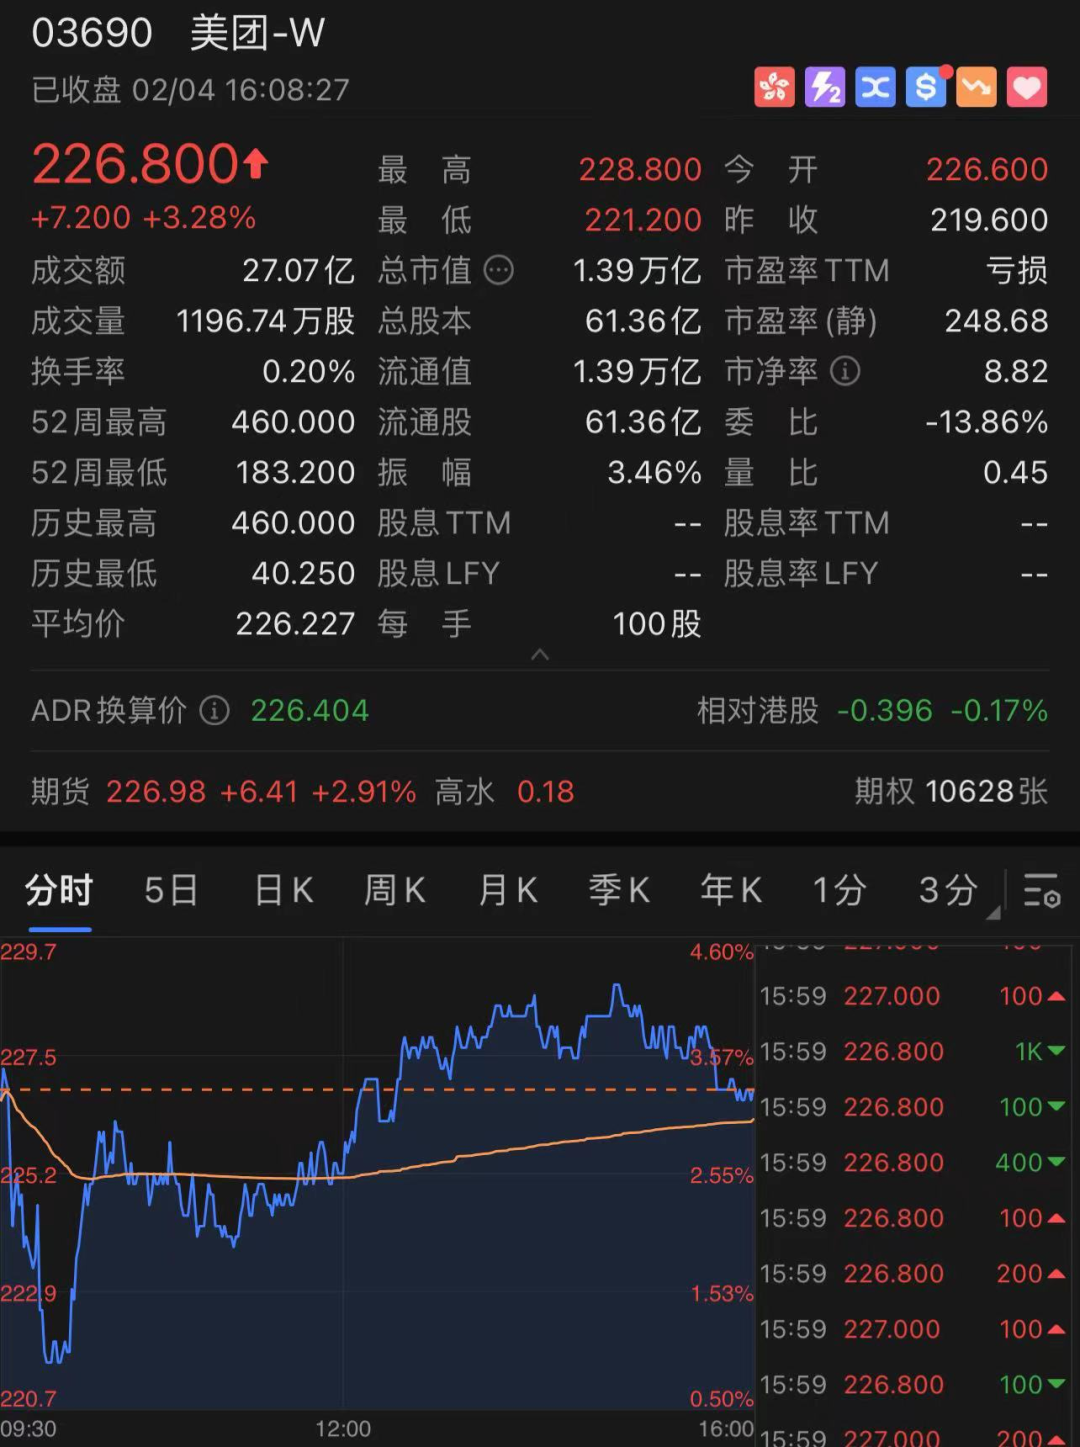Switch to the 年K chart tab
Image resolution: width=1080 pixels, height=1447 pixels.
(731, 889)
